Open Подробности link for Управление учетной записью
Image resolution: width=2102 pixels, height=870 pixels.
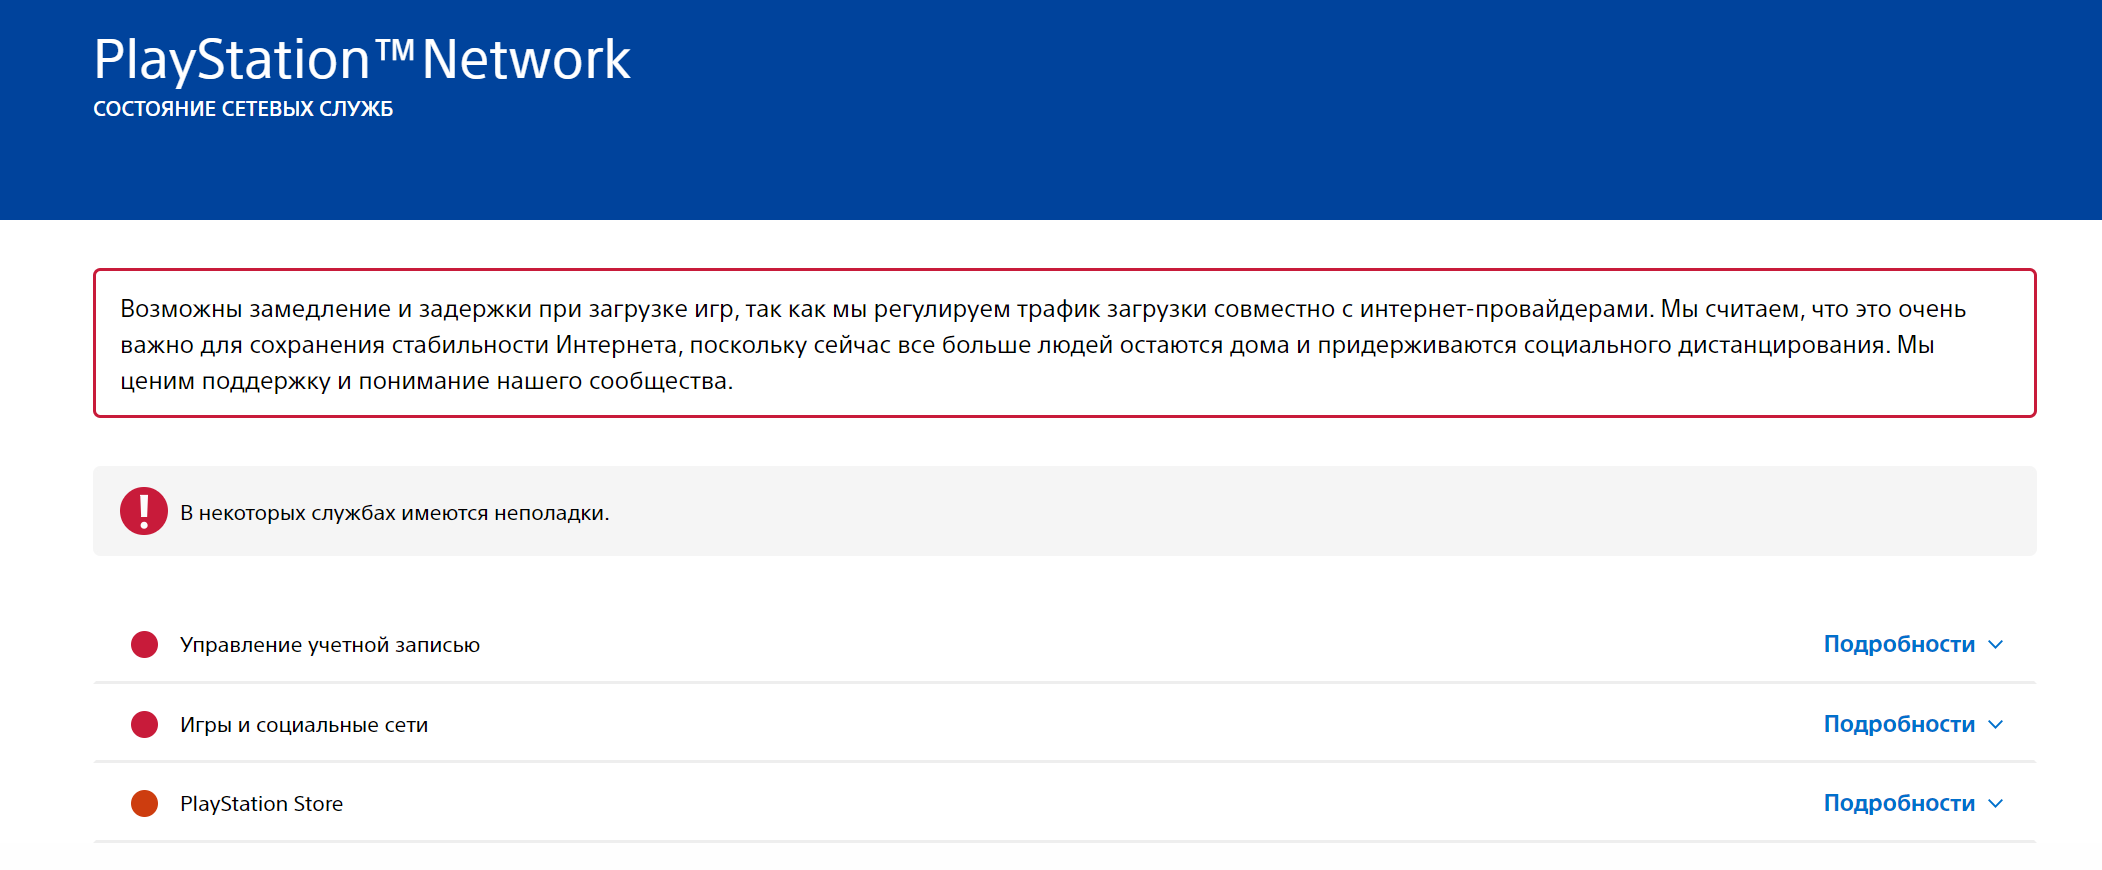[x=1899, y=644]
